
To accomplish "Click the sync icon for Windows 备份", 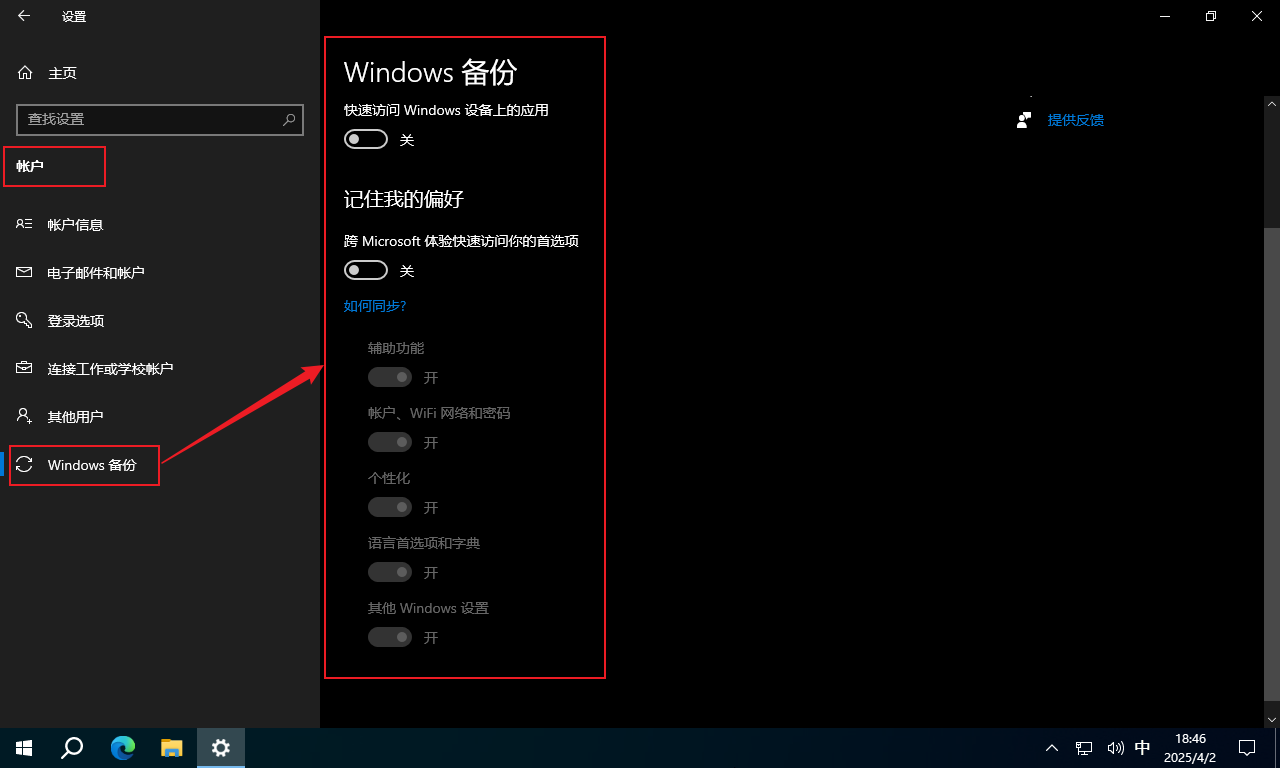I will coord(26,464).
